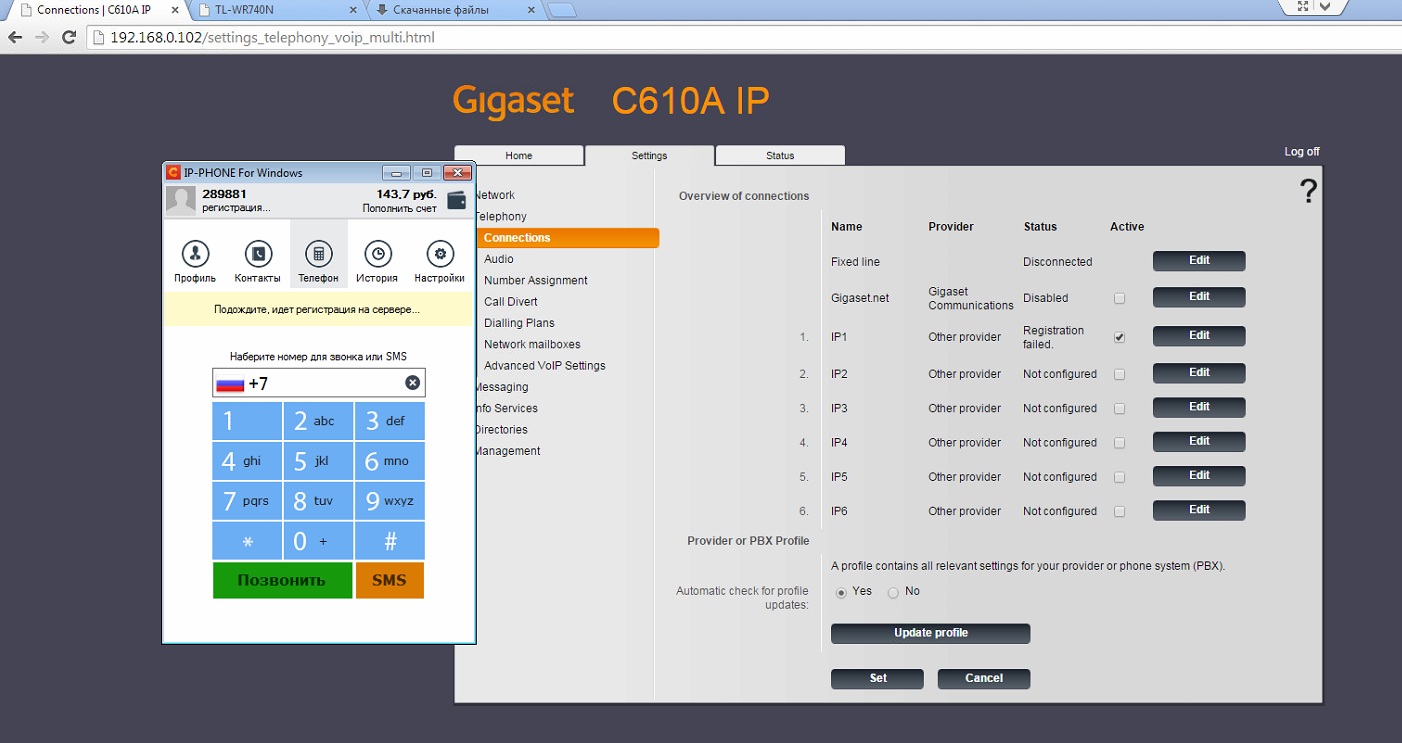Edit the IP2 connection
Image resolution: width=1402 pixels, height=743 pixels.
[x=1199, y=373]
